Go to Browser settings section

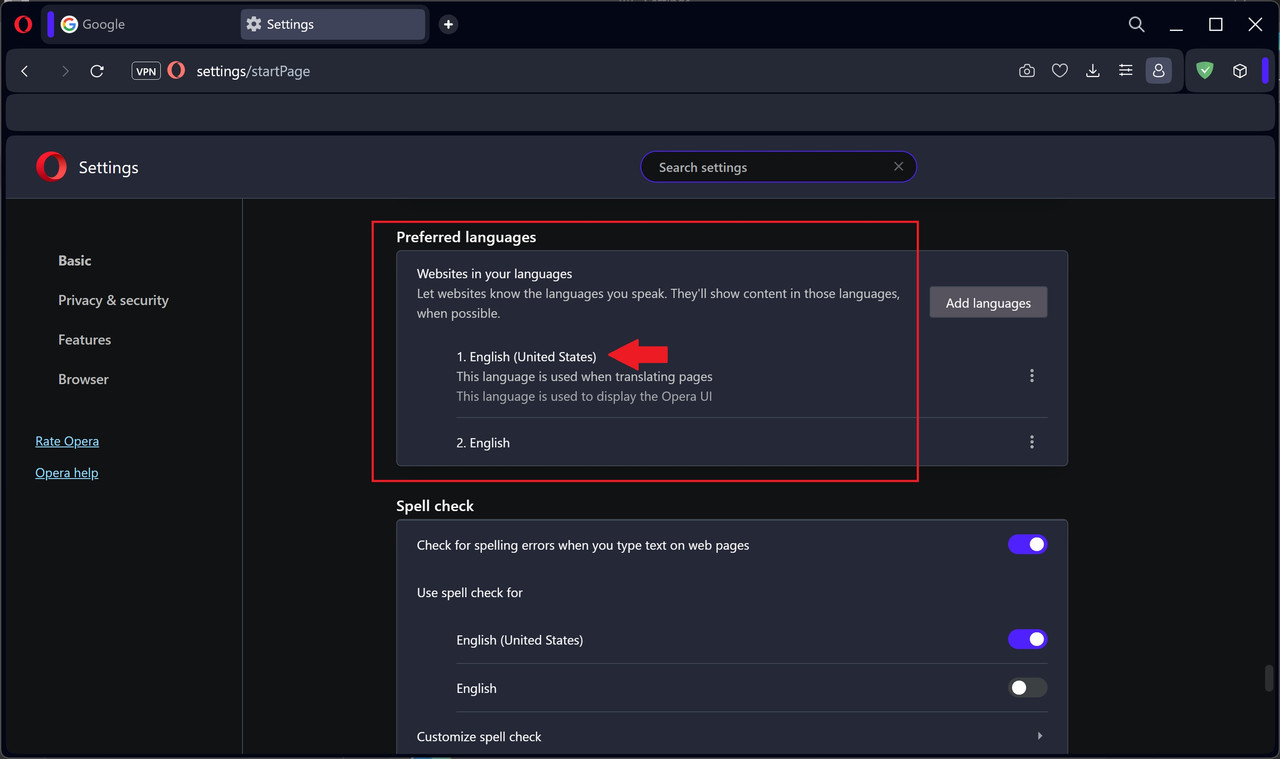pos(83,379)
